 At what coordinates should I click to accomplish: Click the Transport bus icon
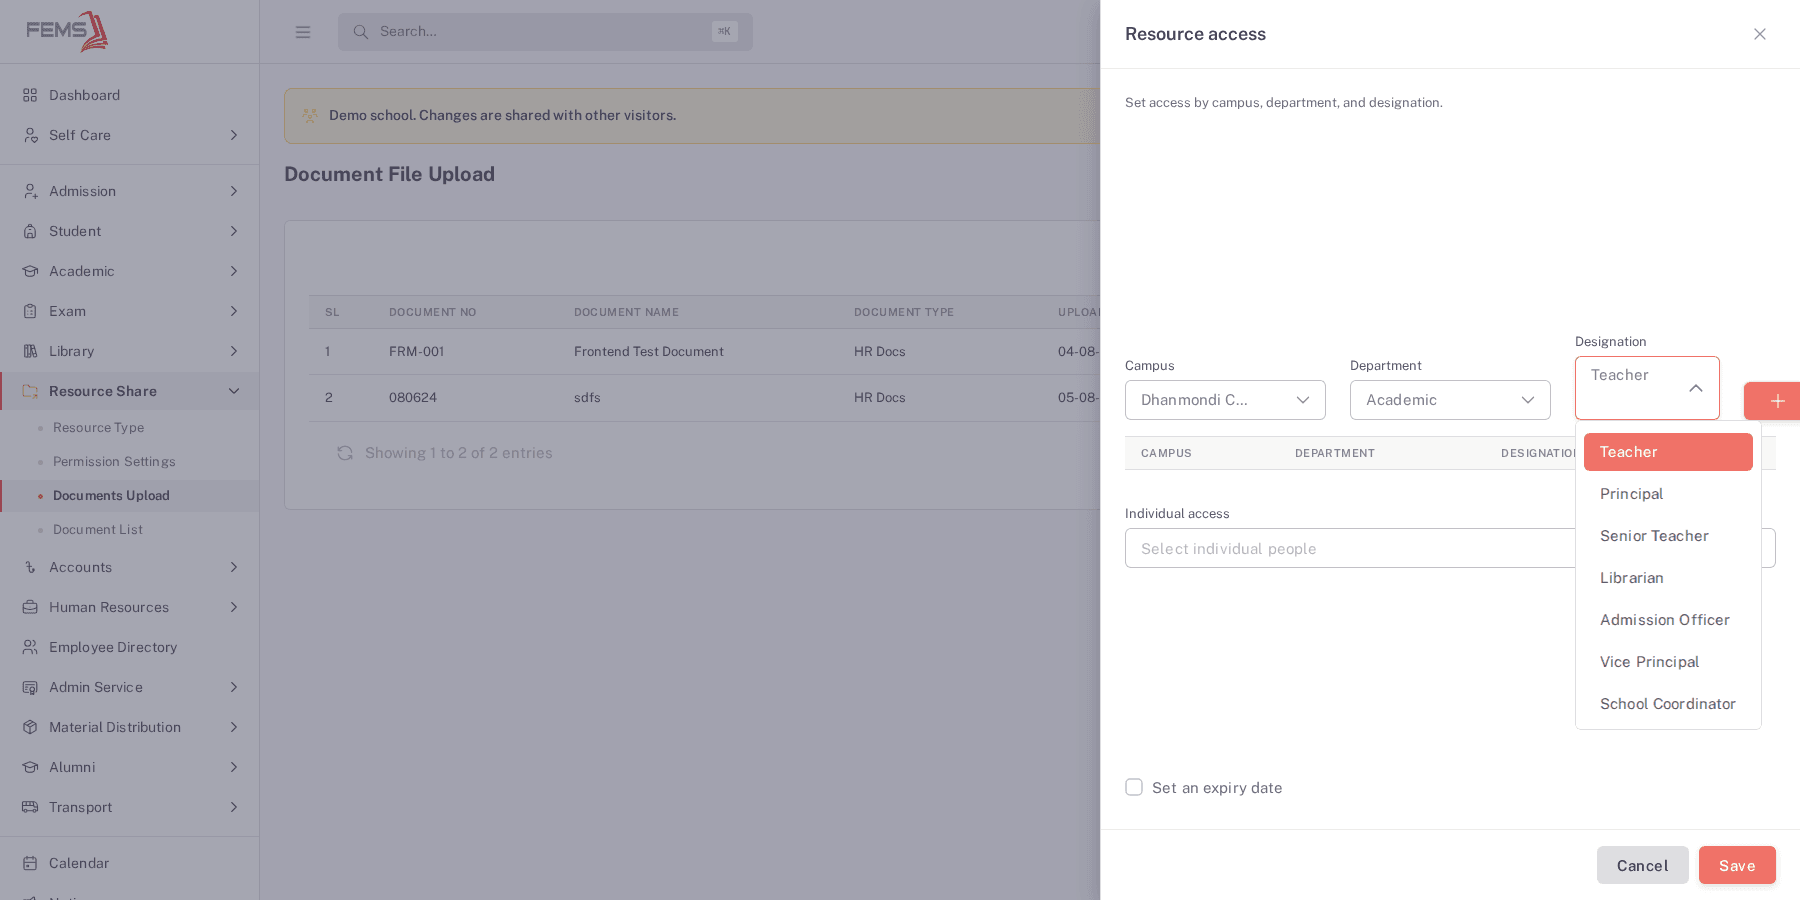click(x=30, y=807)
